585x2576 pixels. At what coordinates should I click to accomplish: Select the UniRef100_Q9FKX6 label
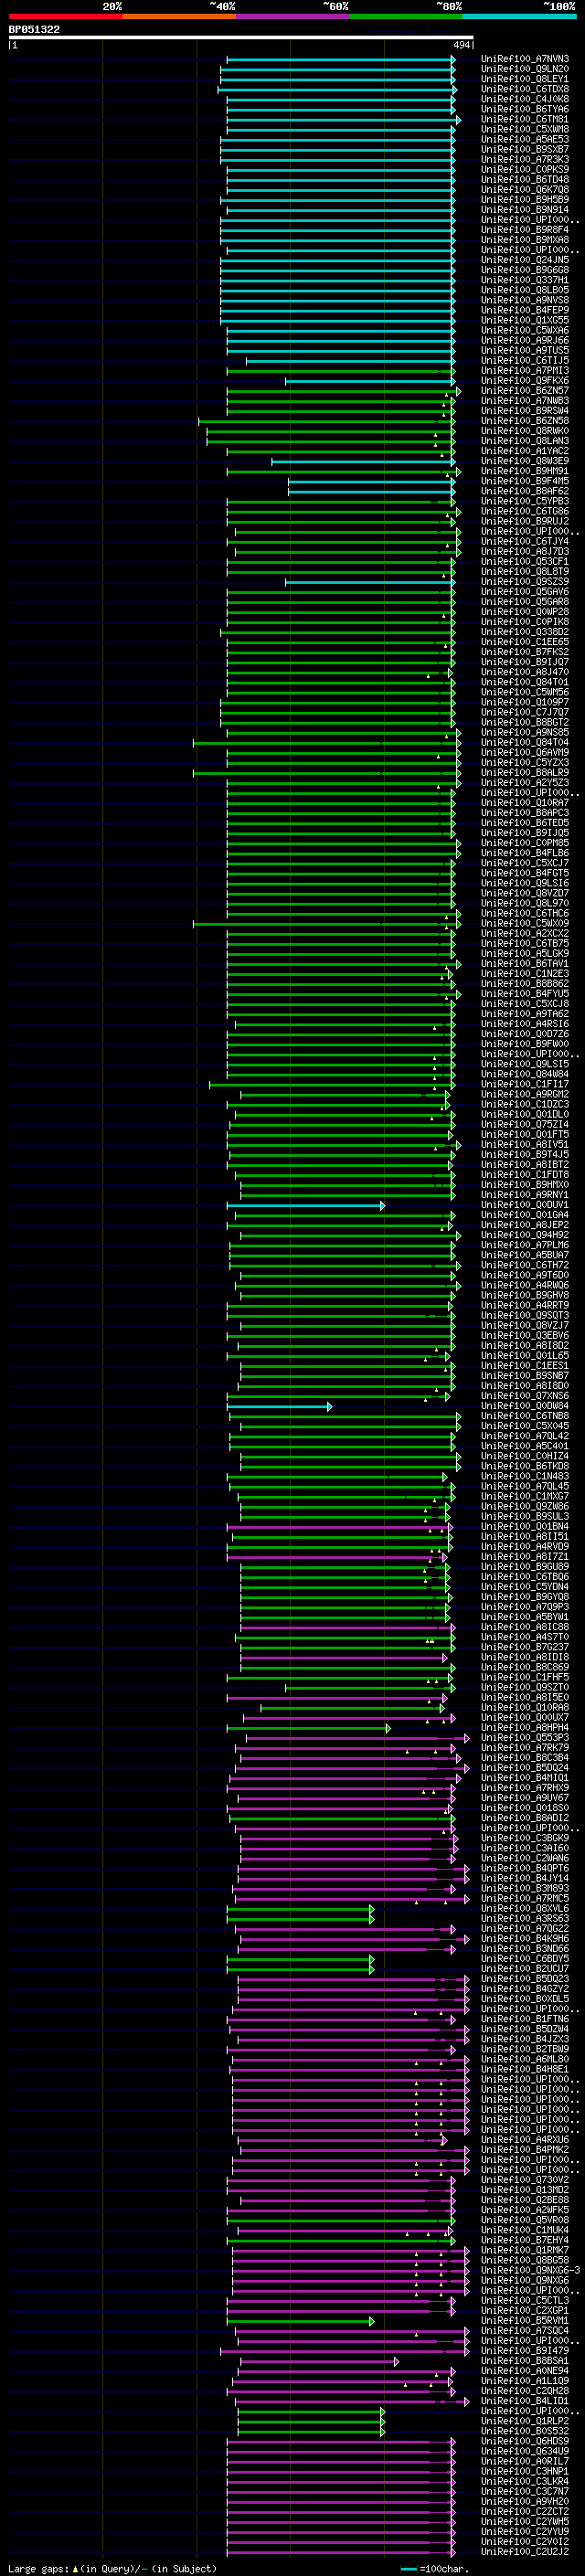coord(525,381)
